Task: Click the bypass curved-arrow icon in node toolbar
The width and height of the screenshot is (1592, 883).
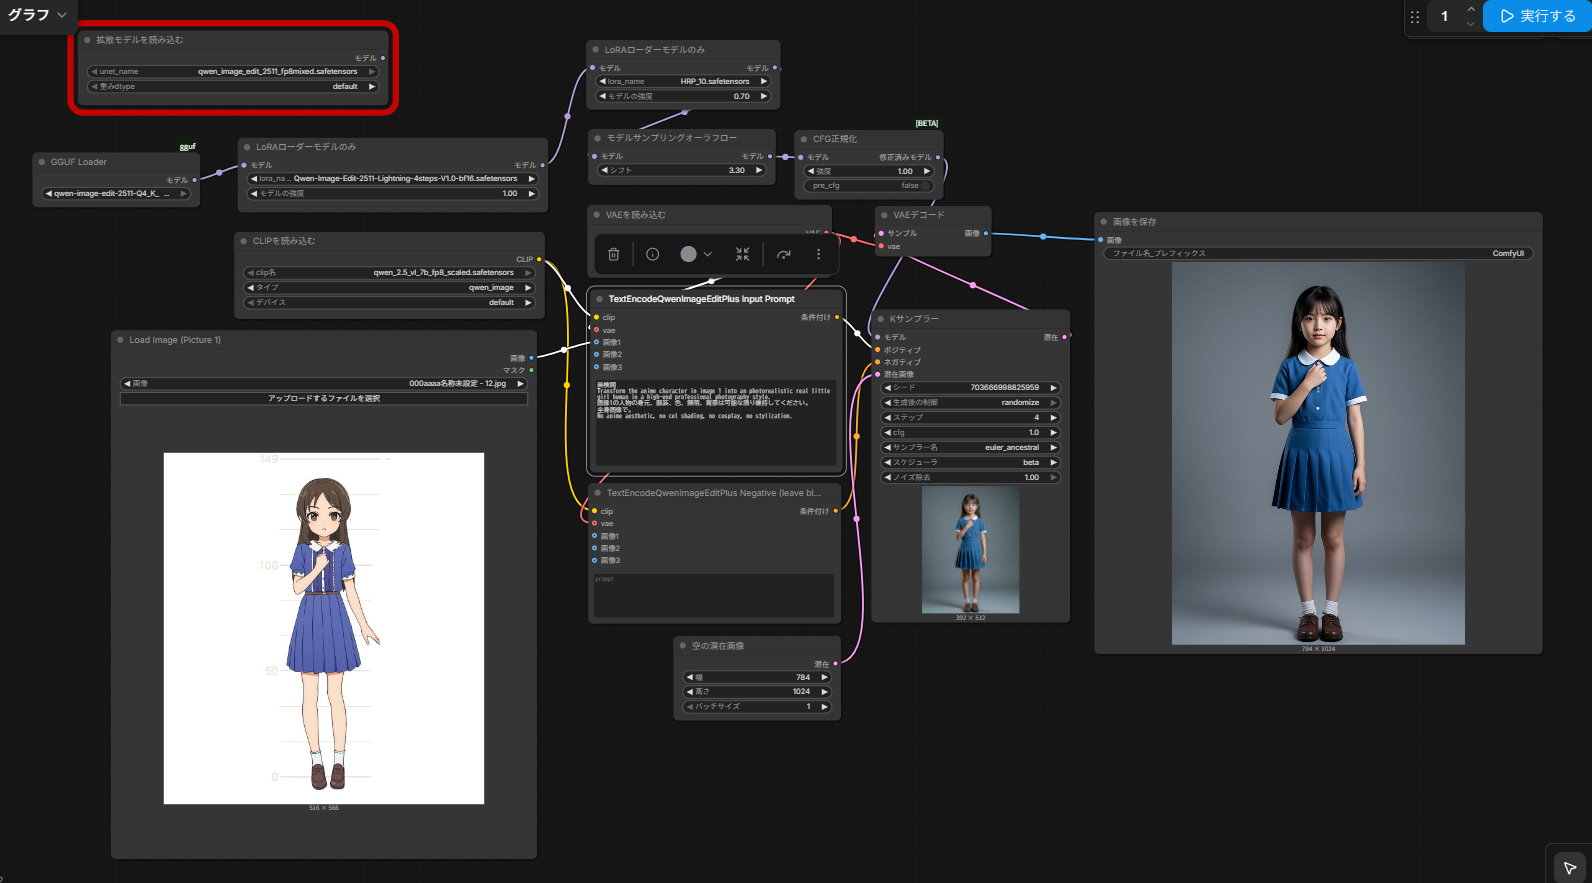Action: pyautogui.click(x=784, y=254)
